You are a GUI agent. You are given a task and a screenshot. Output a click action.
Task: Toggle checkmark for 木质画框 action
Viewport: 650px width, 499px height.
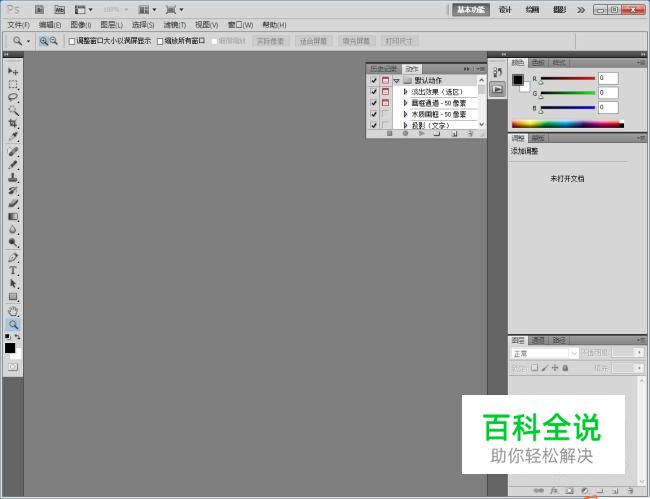[374, 114]
